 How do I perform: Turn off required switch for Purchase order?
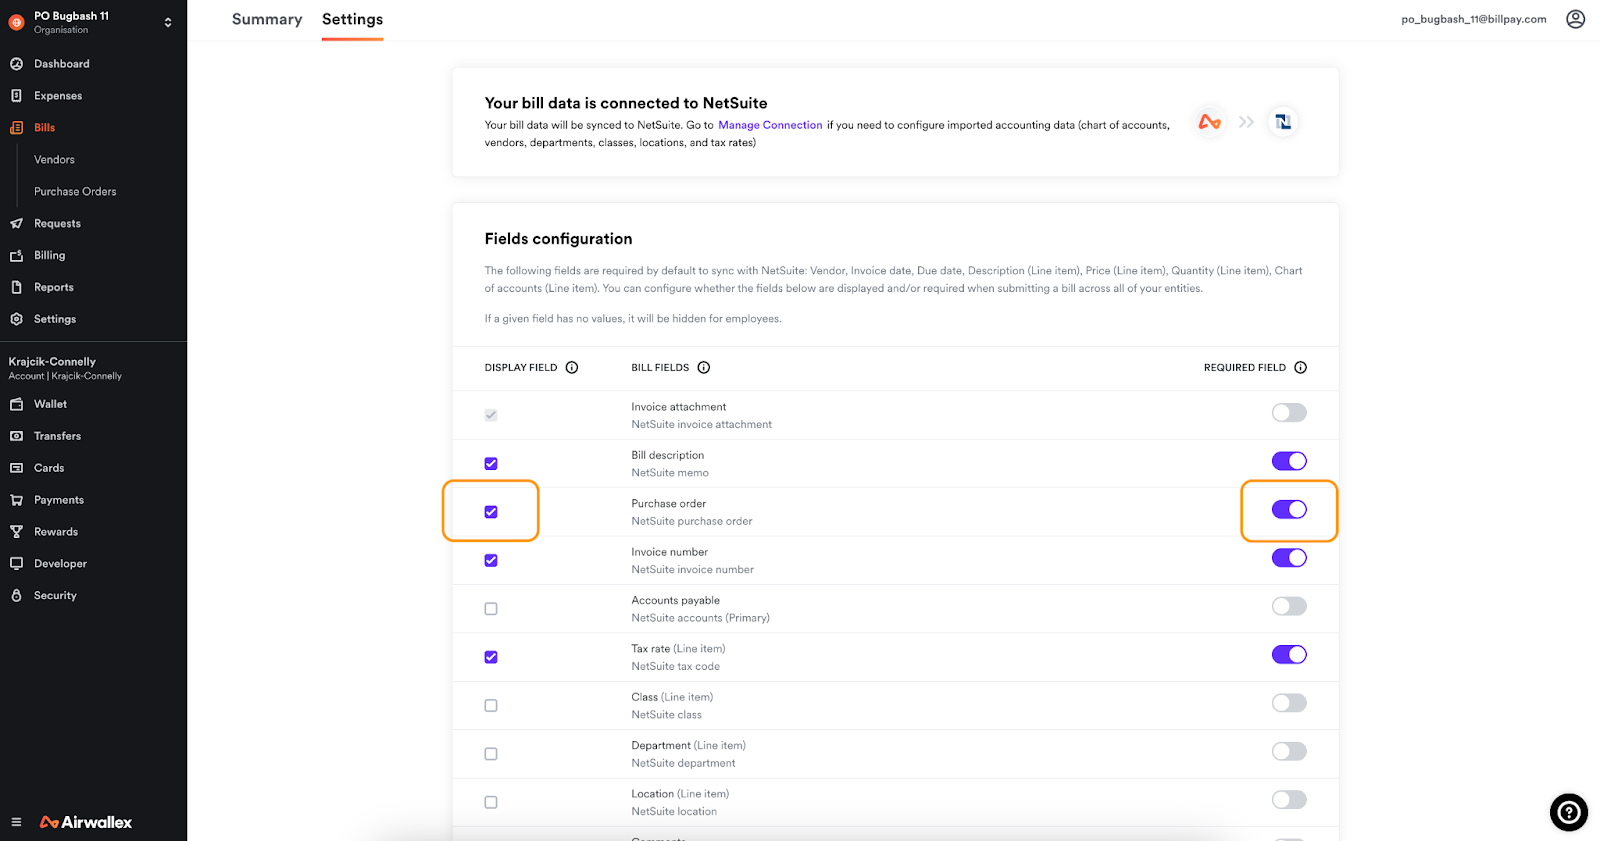coord(1289,510)
